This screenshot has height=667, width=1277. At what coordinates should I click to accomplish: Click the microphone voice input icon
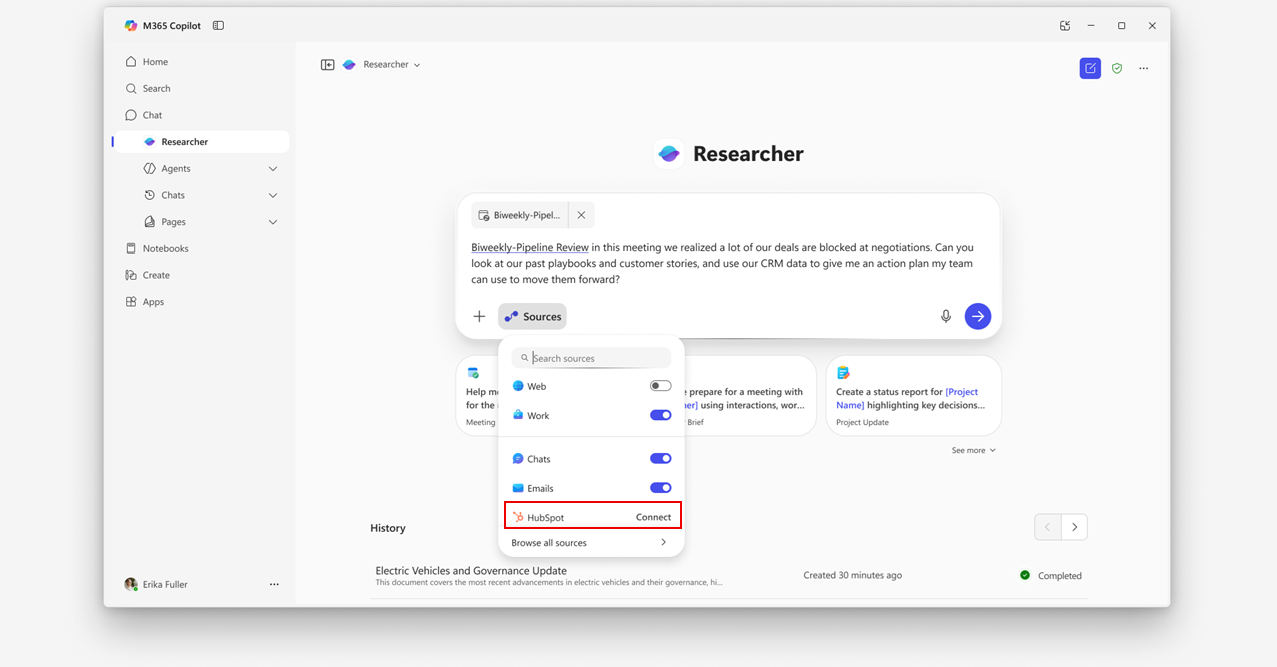click(x=945, y=316)
